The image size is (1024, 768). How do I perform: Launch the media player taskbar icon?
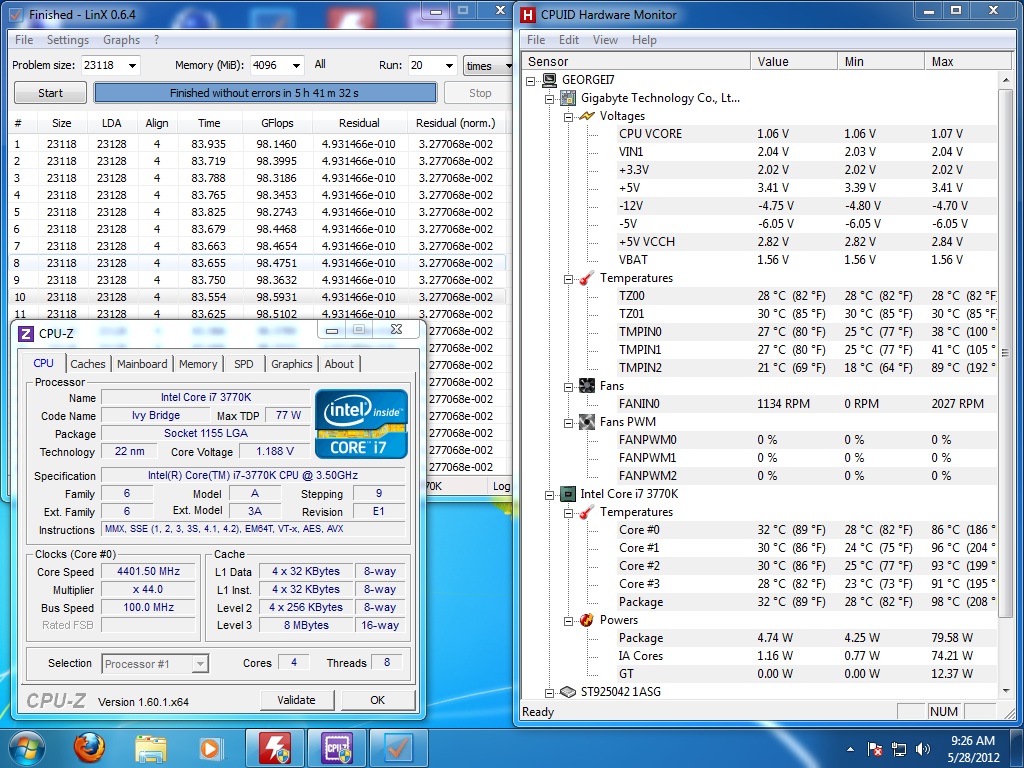click(210, 748)
